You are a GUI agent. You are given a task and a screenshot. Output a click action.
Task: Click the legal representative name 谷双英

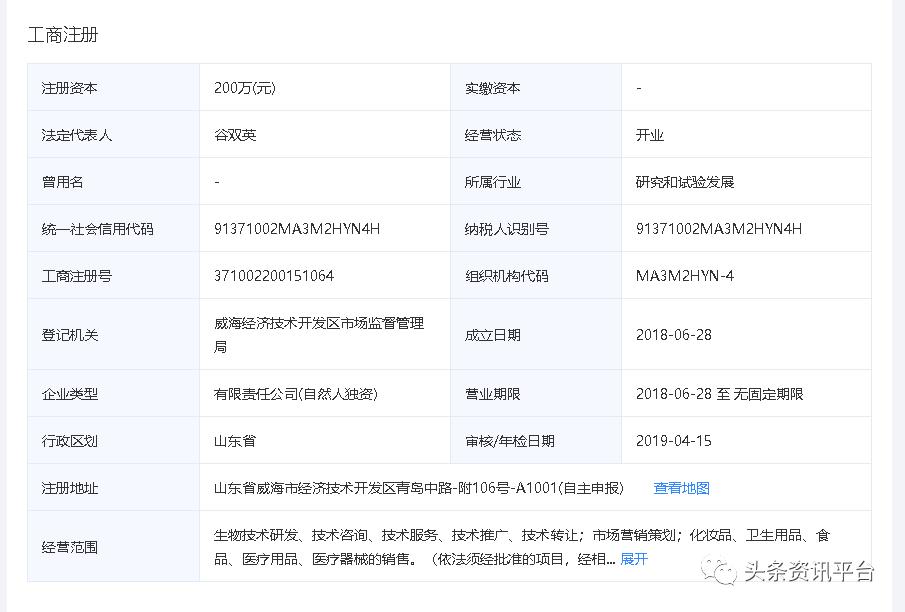pos(234,134)
